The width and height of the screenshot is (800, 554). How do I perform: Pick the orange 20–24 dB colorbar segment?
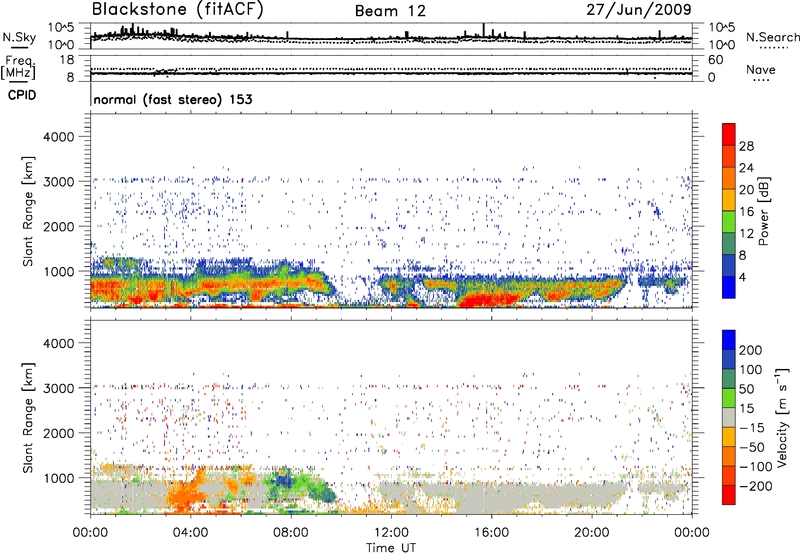pos(729,178)
